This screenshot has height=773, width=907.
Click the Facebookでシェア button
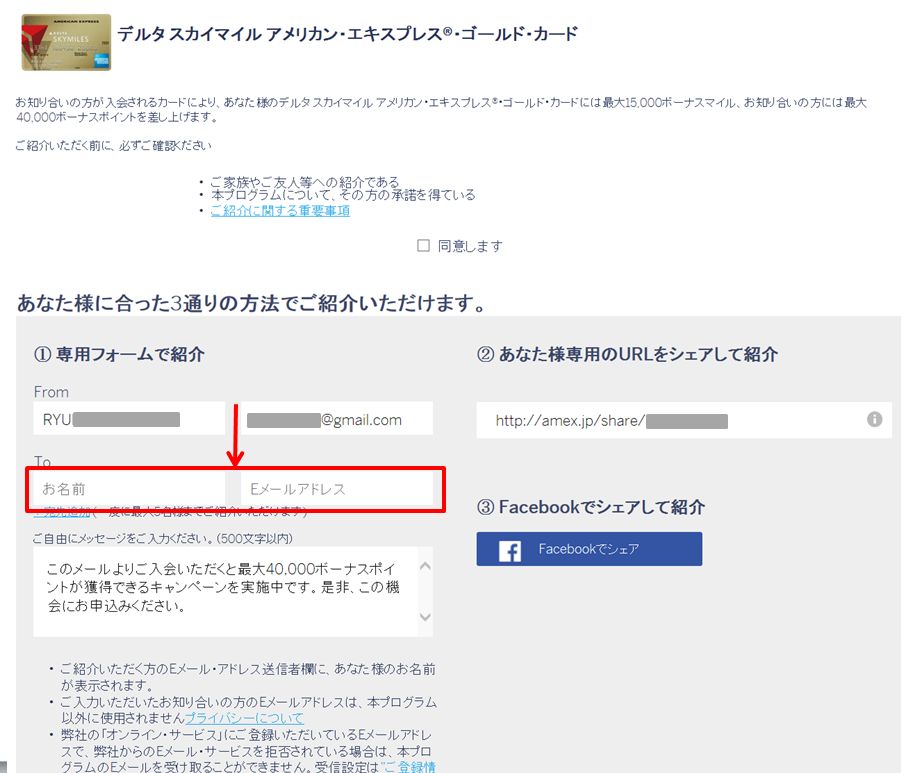pyautogui.click(x=589, y=549)
